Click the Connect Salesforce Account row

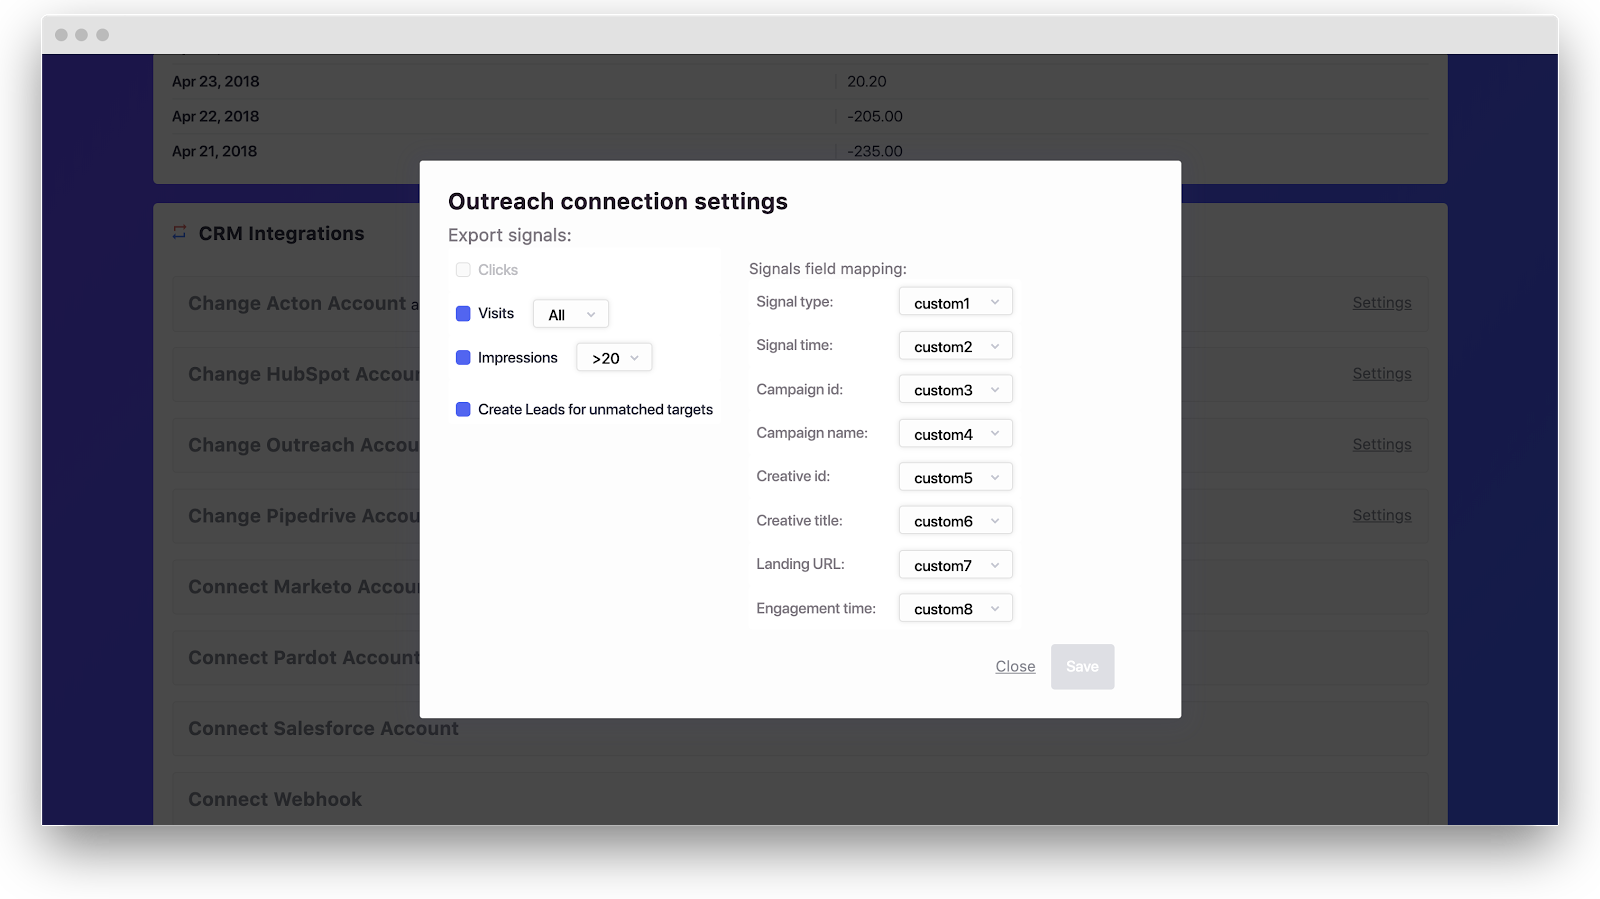323,729
